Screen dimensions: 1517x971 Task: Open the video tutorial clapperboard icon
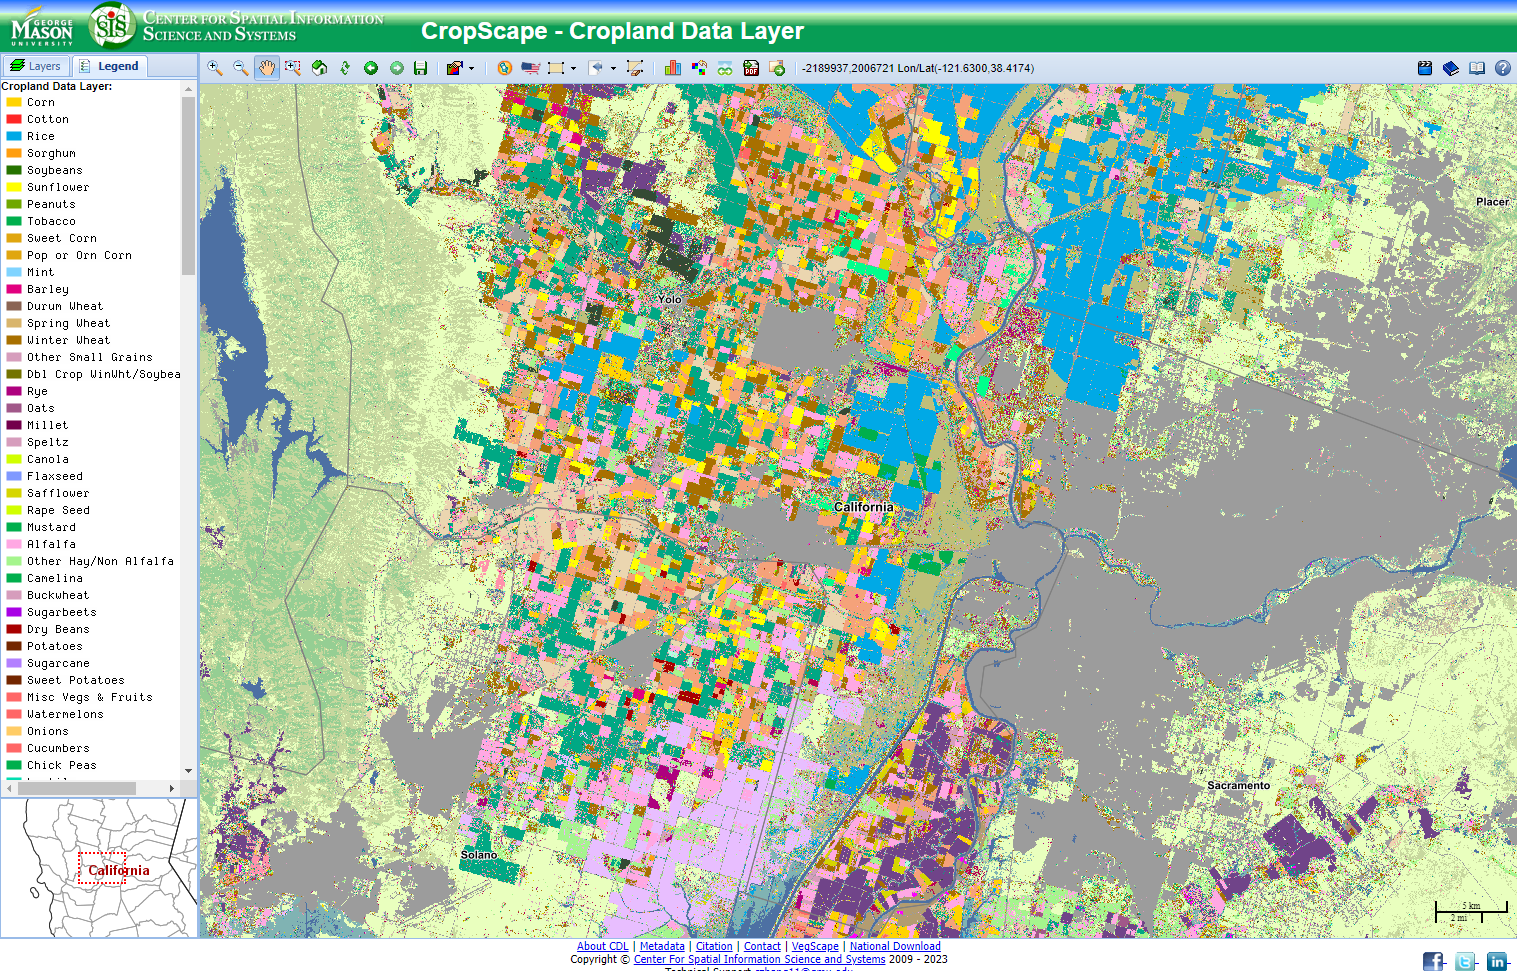click(x=1425, y=68)
